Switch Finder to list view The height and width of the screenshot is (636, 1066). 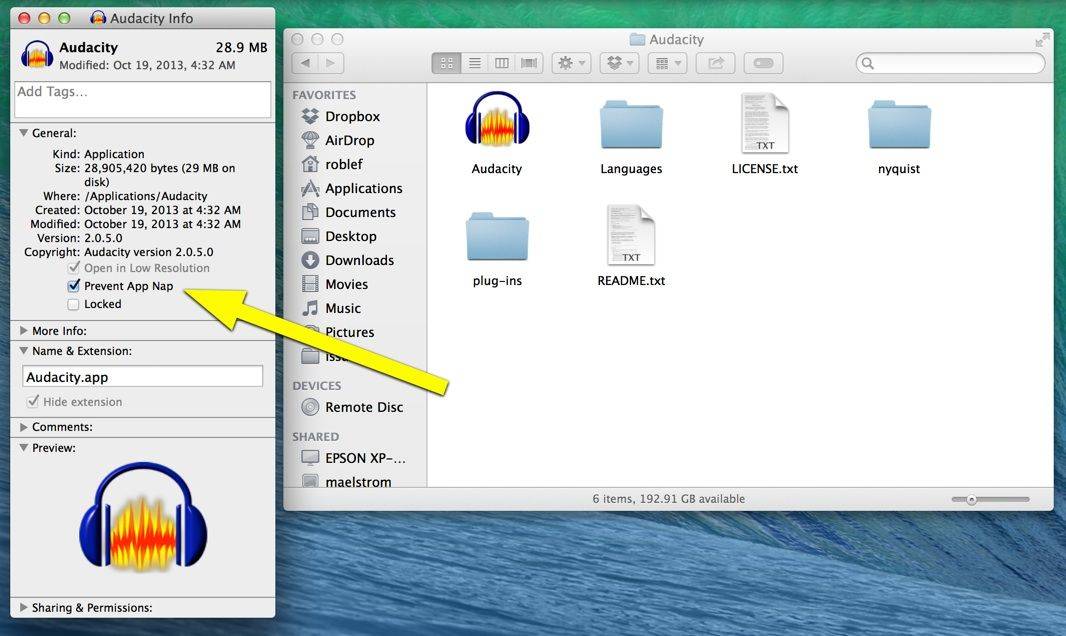pos(474,63)
